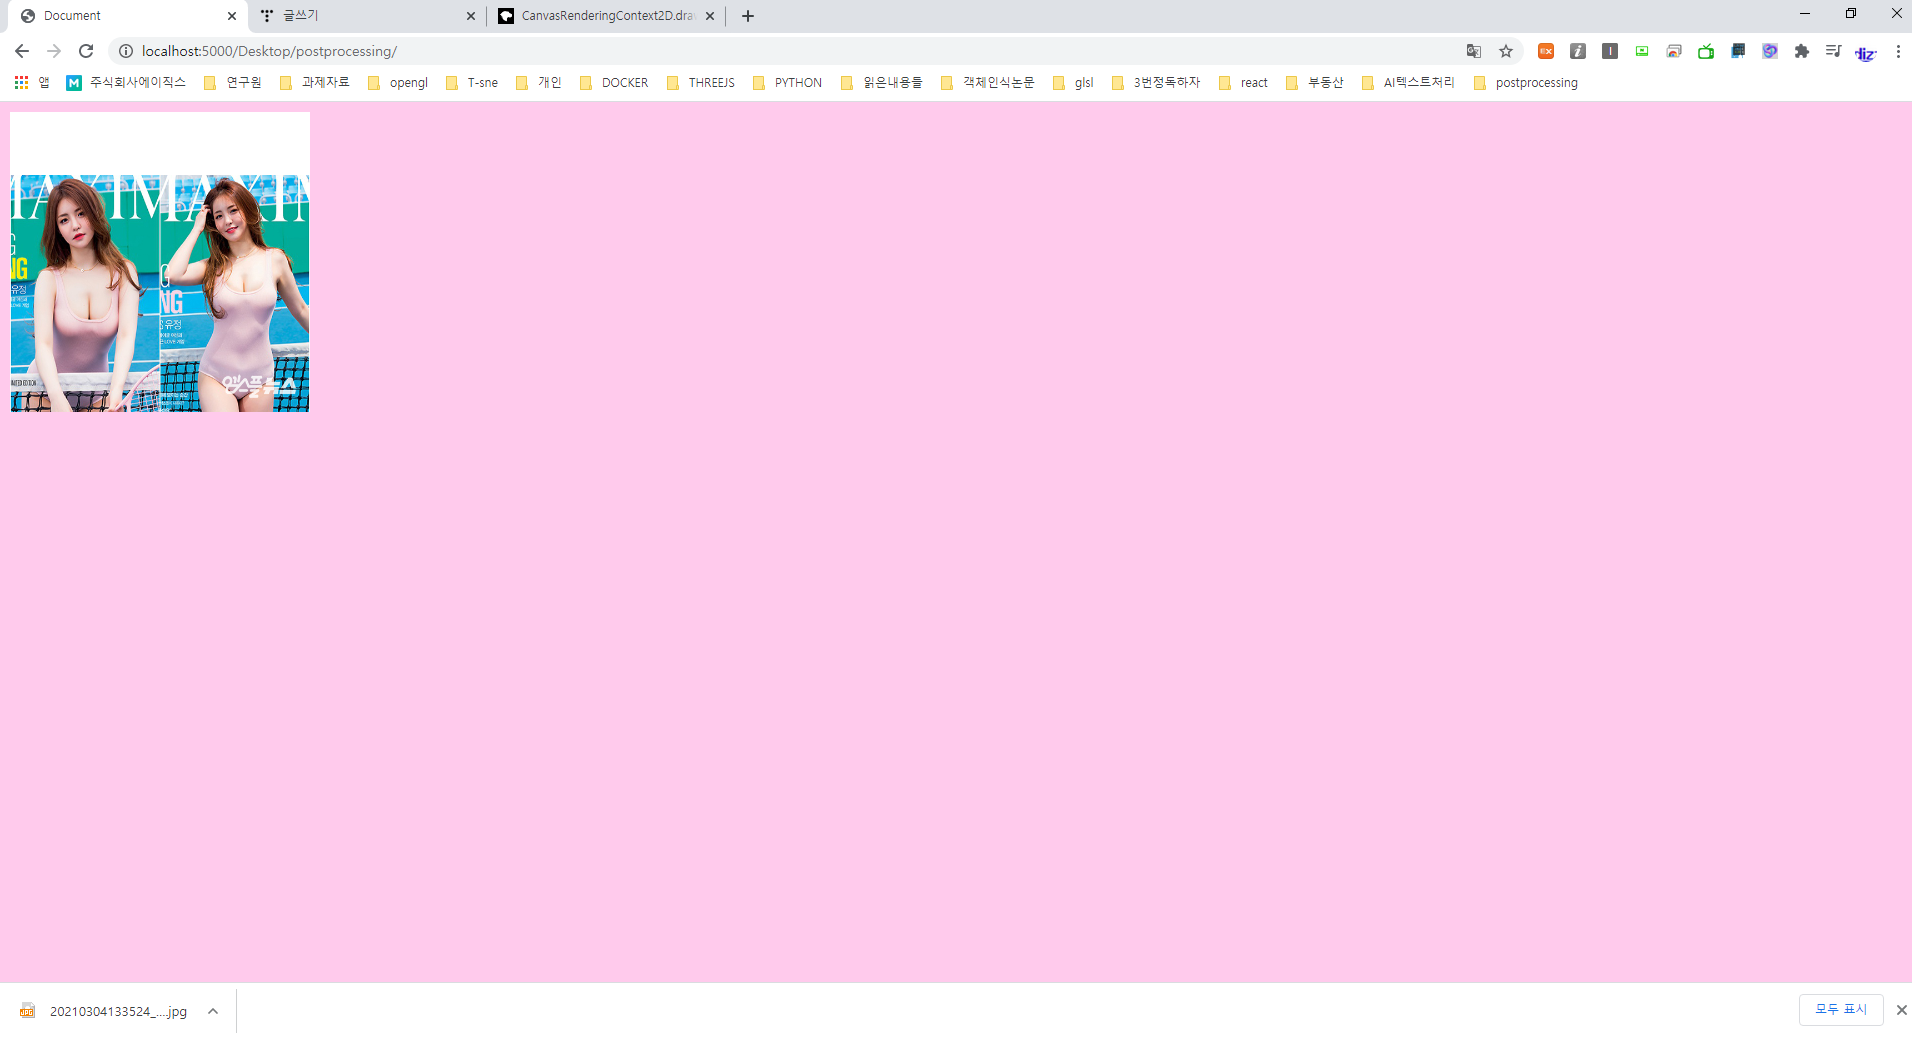Open the 부동산 bookmark folder

click(1315, 83)
